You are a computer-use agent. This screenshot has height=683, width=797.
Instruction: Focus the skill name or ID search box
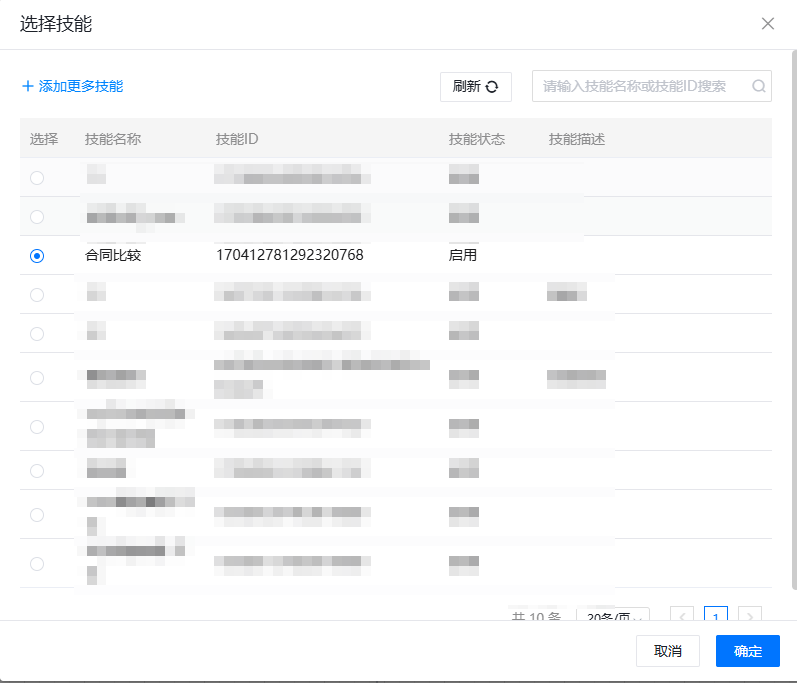[x=645, y=86]
